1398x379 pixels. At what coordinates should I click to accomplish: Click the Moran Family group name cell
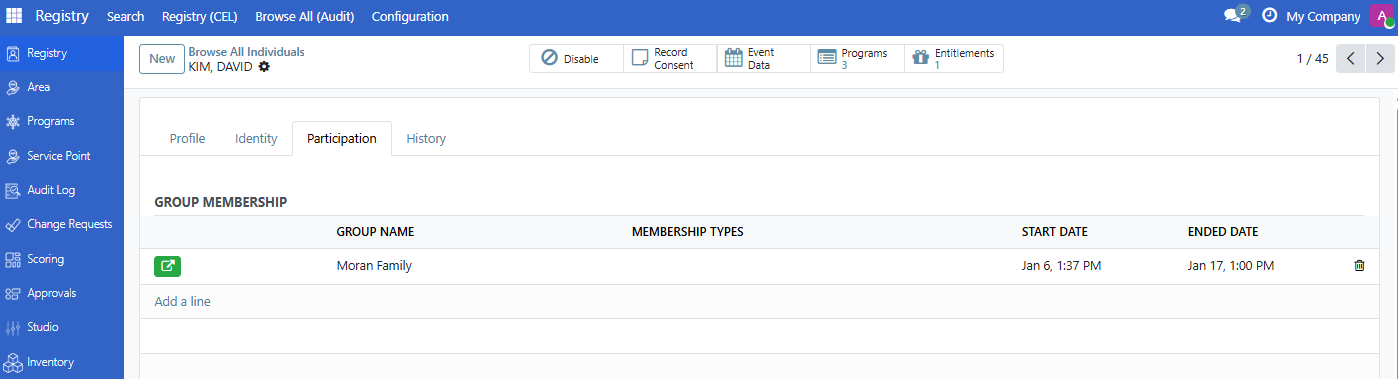click(x=374, y=266)
